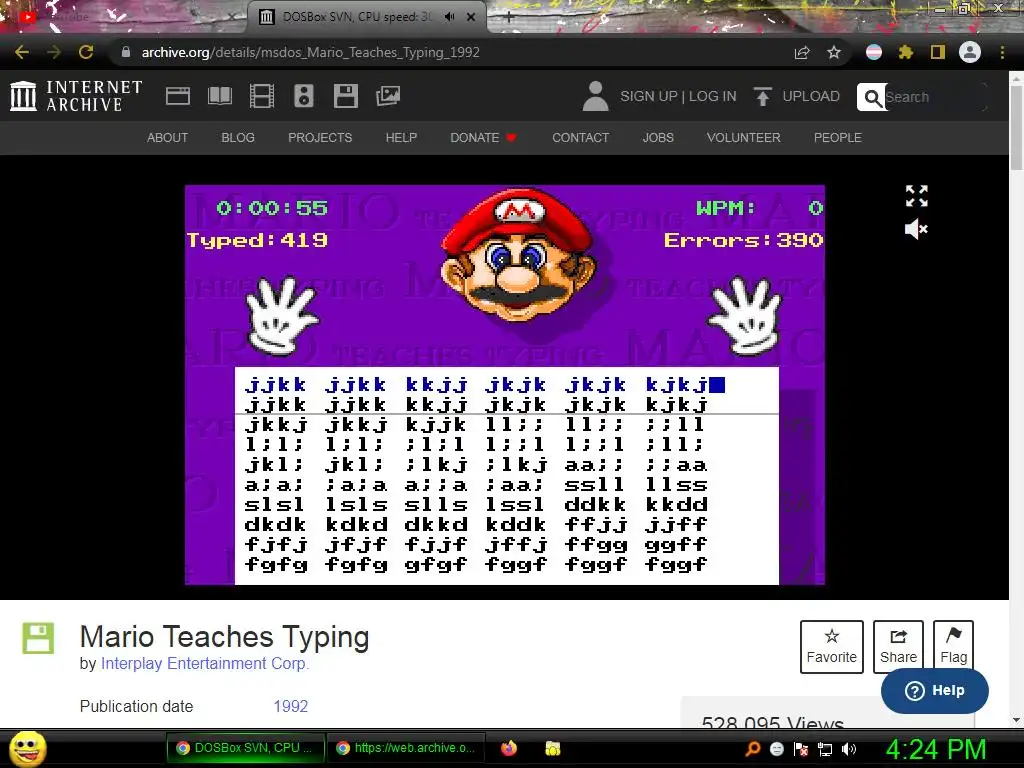Screen dimensions: 1024x768
Task: Mute the DOSBox tab audio
Action: click(x=449, y=17)
